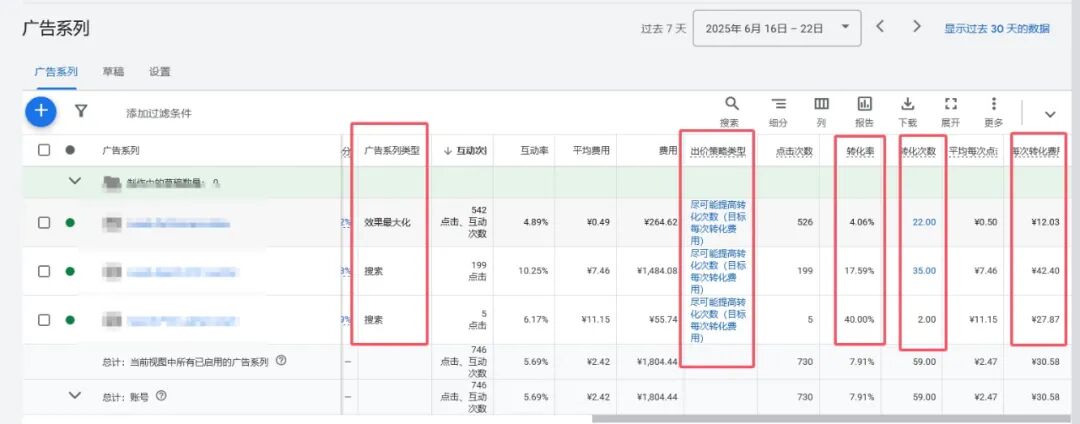Click conversions value 35.00 link
This screenshot has height=424, width=1080.
tap(924, 271)
